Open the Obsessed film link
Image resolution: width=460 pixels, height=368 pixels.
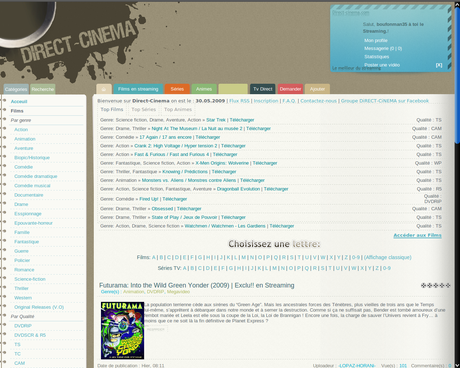162,208
